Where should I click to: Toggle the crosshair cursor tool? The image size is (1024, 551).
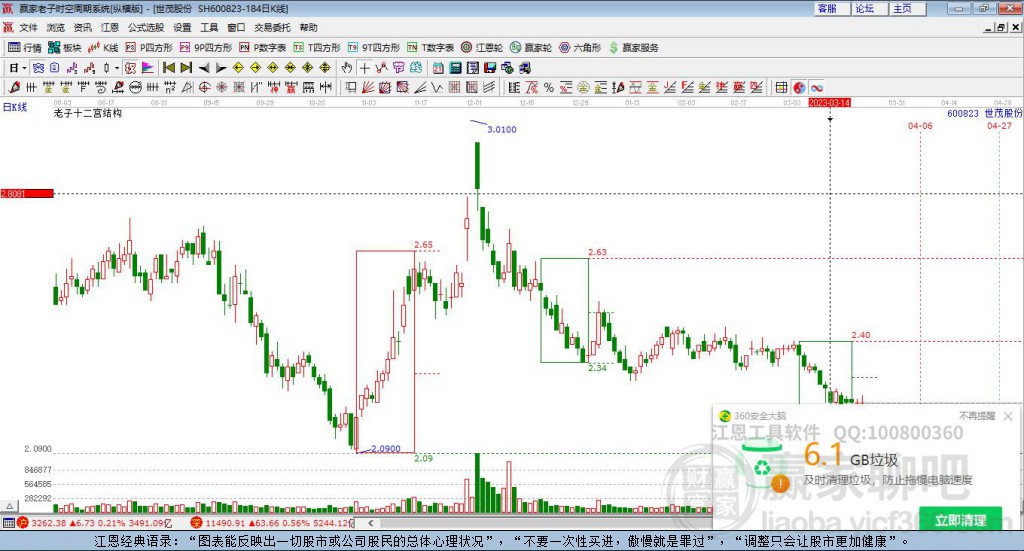(365, 68)
